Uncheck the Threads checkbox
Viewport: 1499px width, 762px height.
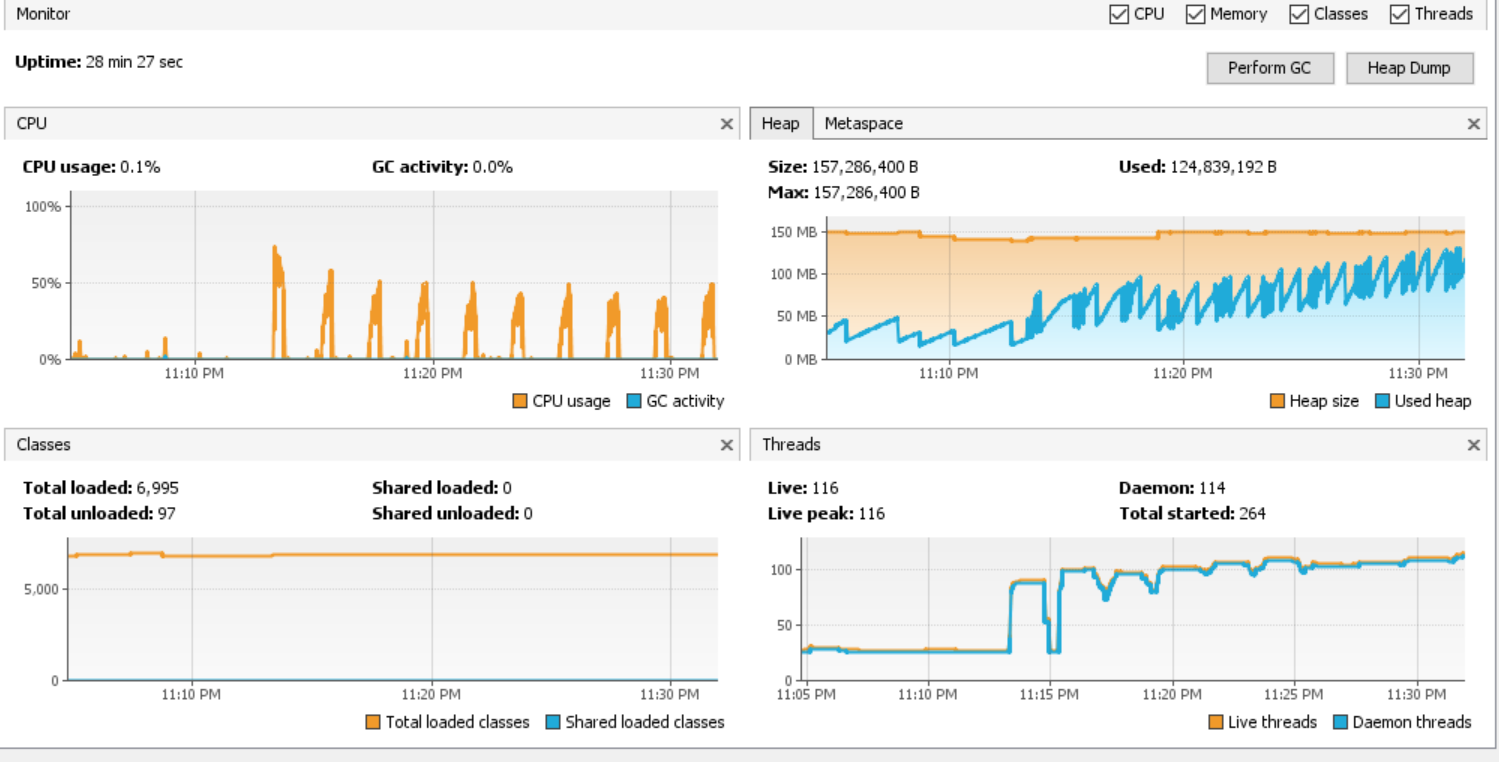pos(1399,14)
